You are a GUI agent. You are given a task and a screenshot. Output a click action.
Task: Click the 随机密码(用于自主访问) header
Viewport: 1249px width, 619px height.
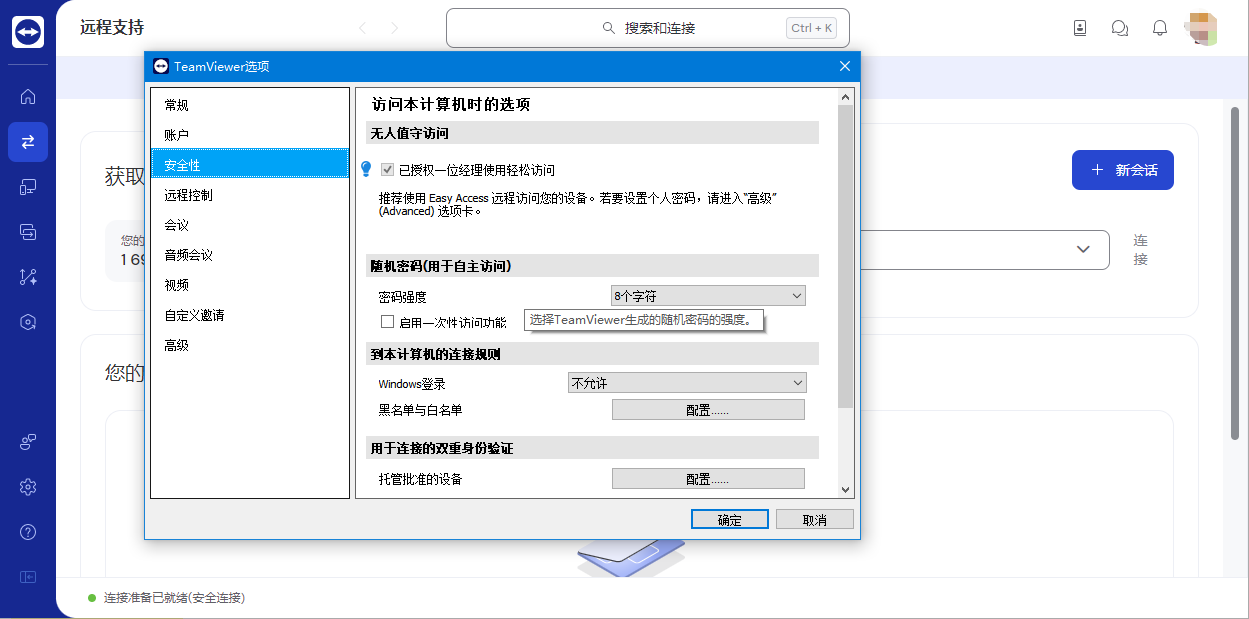[x=592, y=266]
